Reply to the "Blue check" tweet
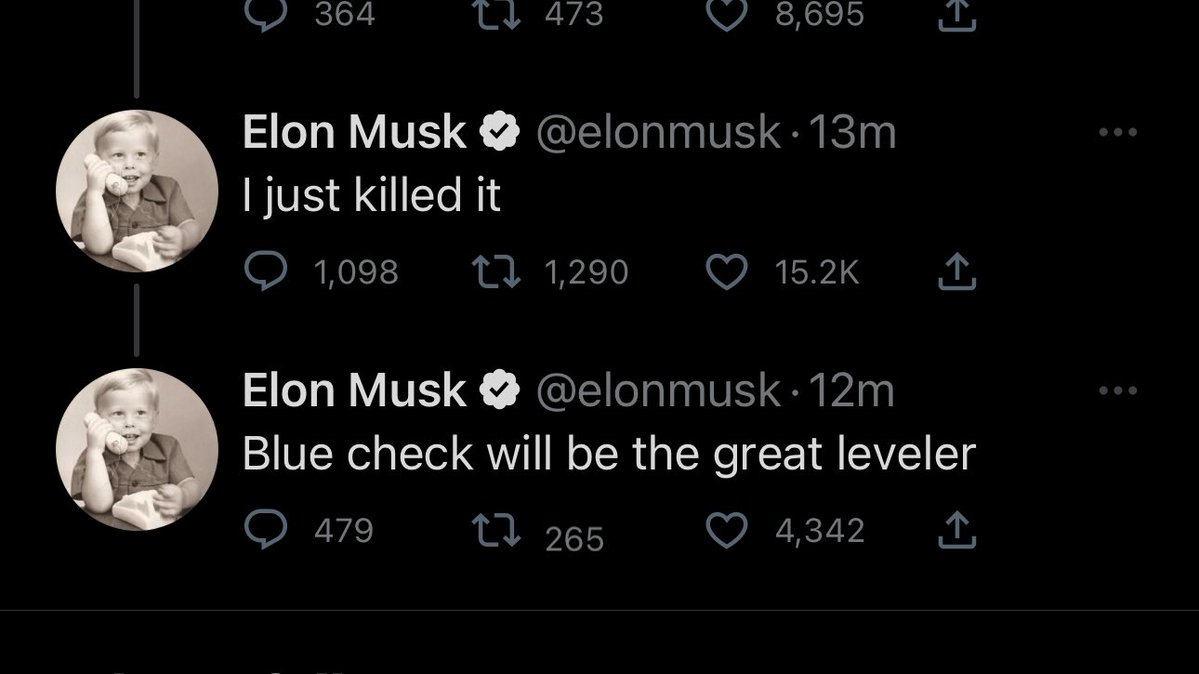1199x674 pixels. coord(264,530)
